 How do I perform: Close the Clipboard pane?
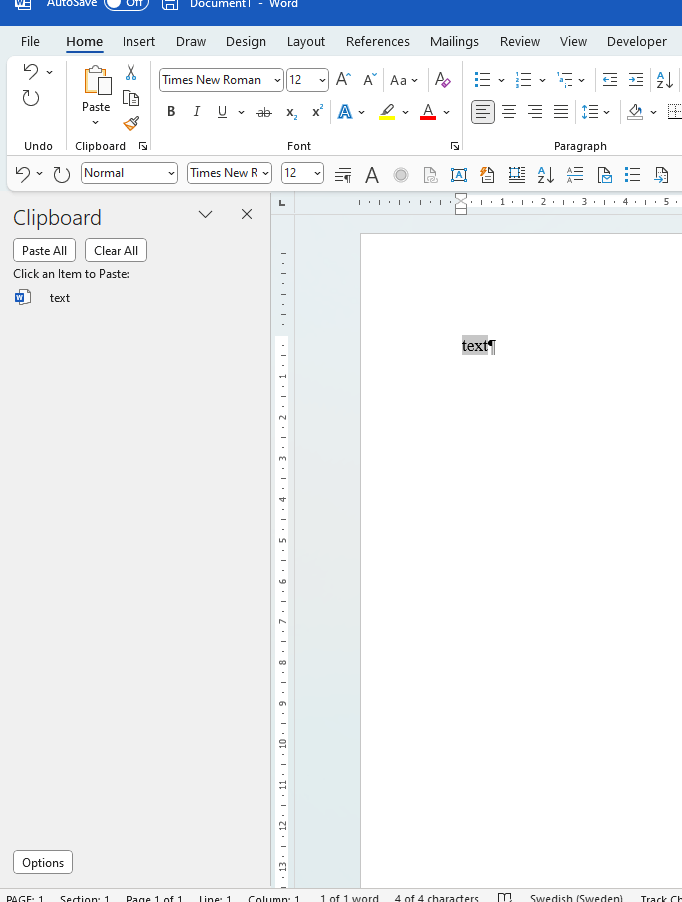(247, 214)
